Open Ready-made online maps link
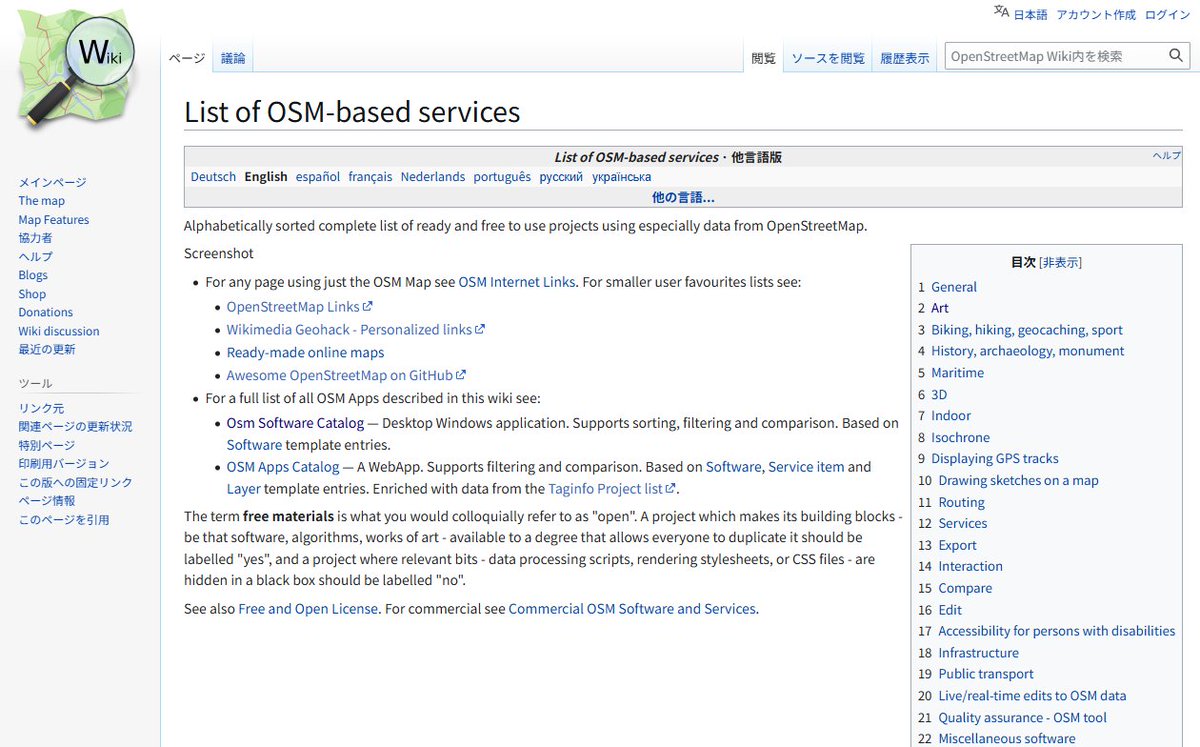 (305, 352)
